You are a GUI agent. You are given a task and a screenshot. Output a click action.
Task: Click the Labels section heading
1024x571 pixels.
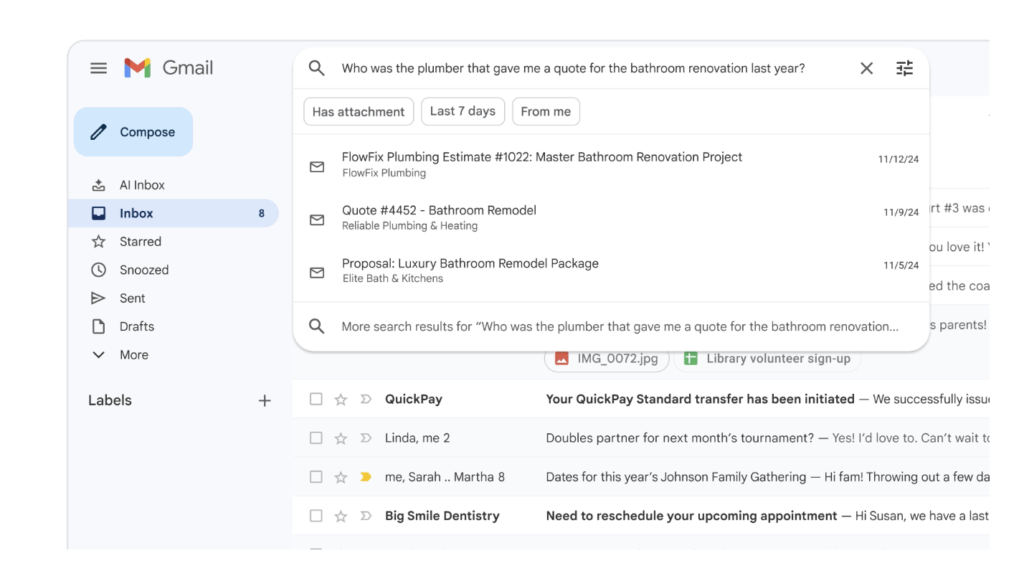110,400
